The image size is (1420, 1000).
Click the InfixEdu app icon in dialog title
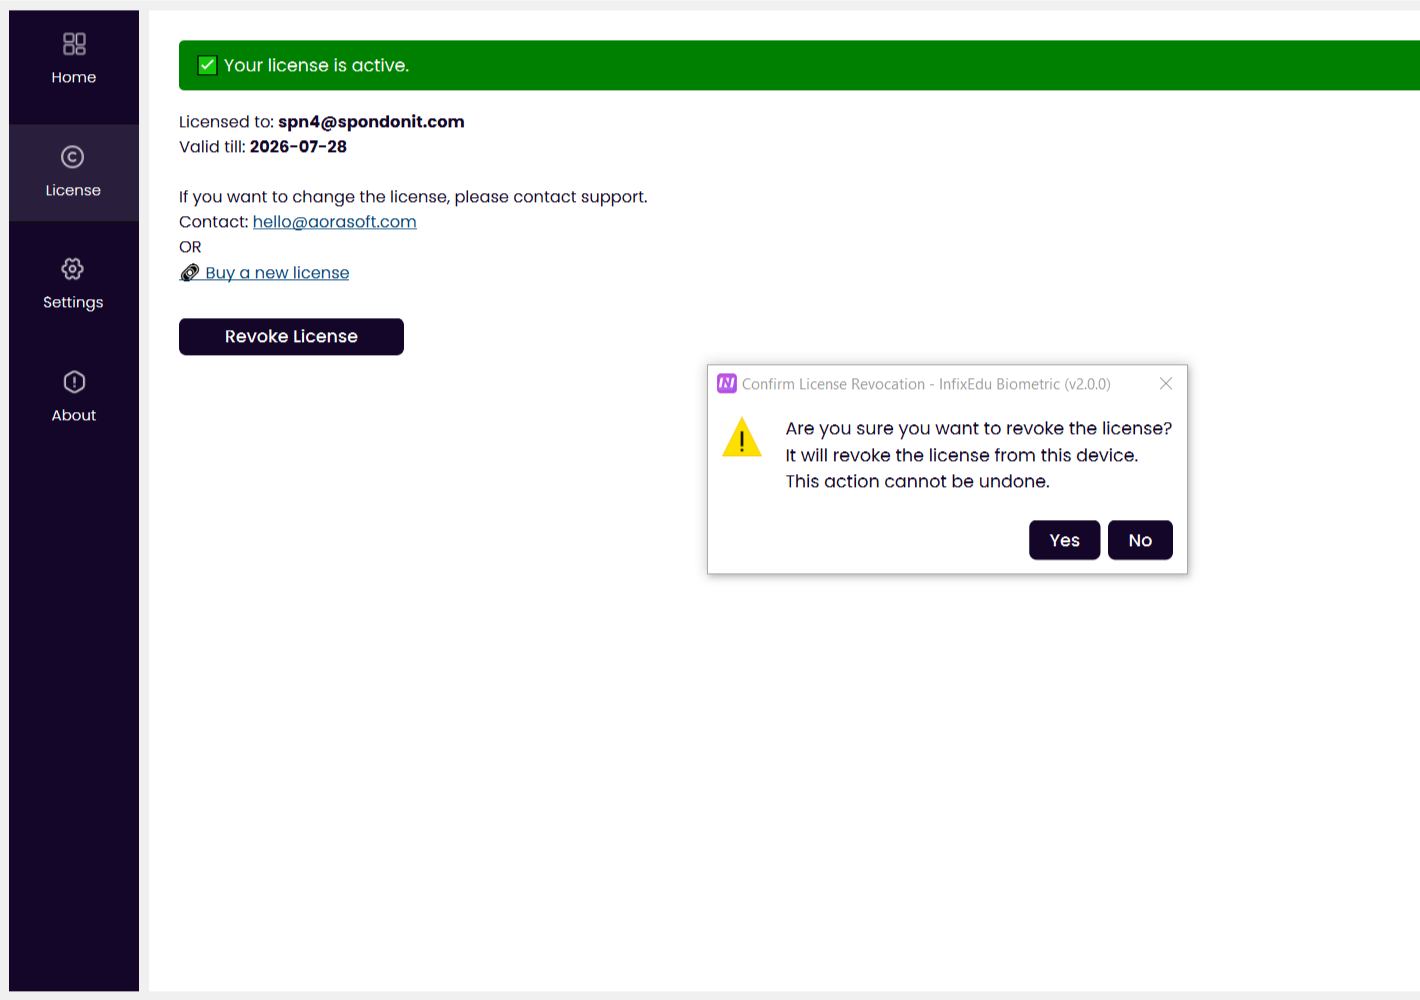coord(727,384)
